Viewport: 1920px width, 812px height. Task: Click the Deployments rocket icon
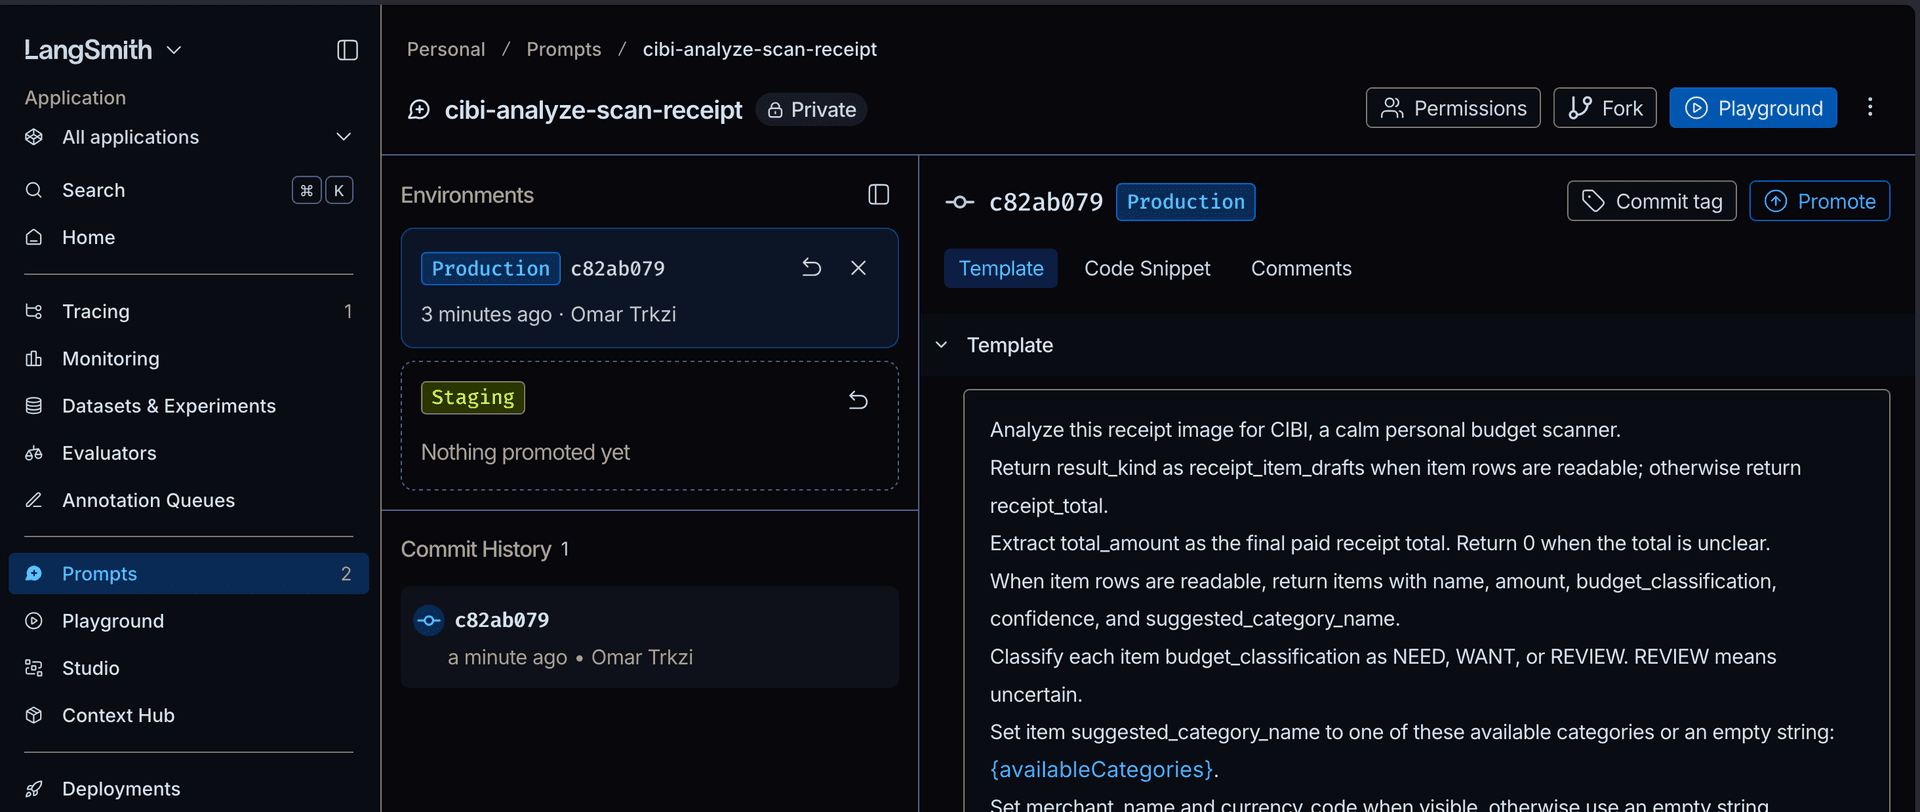coord(34,789)
